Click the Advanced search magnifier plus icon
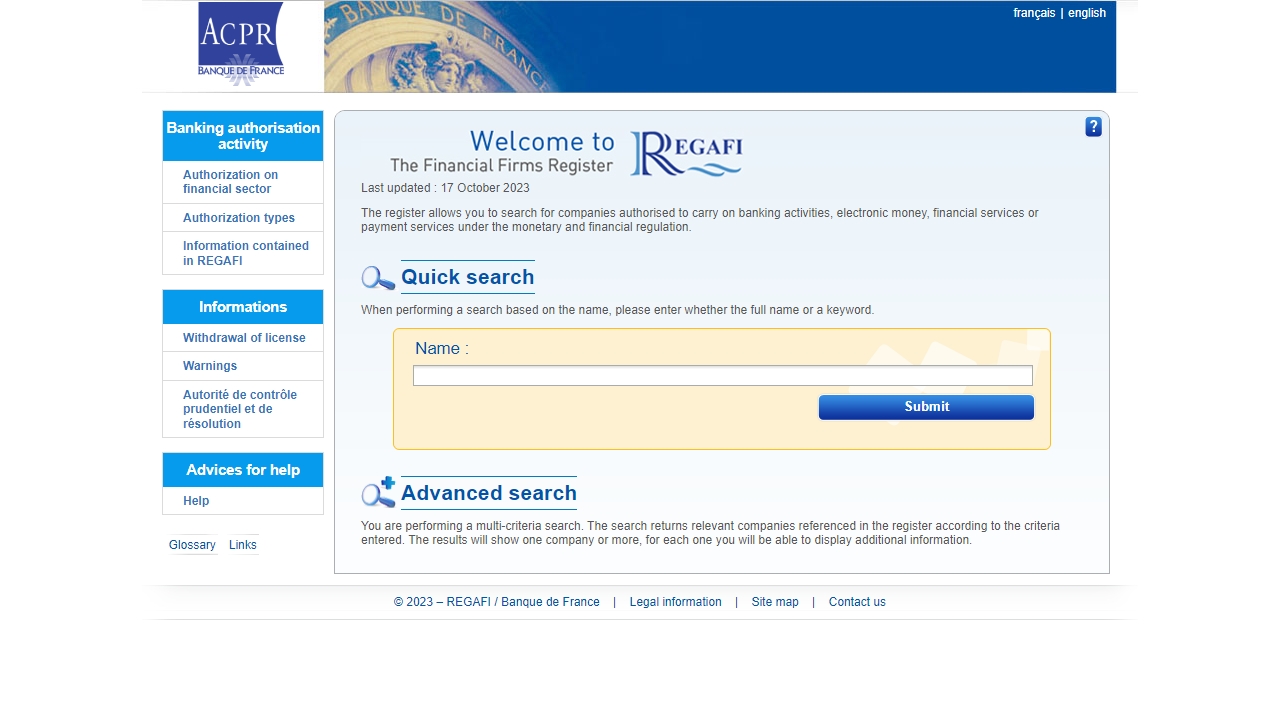Screen dimensions: 1280x720 click(x=378, y=493)
